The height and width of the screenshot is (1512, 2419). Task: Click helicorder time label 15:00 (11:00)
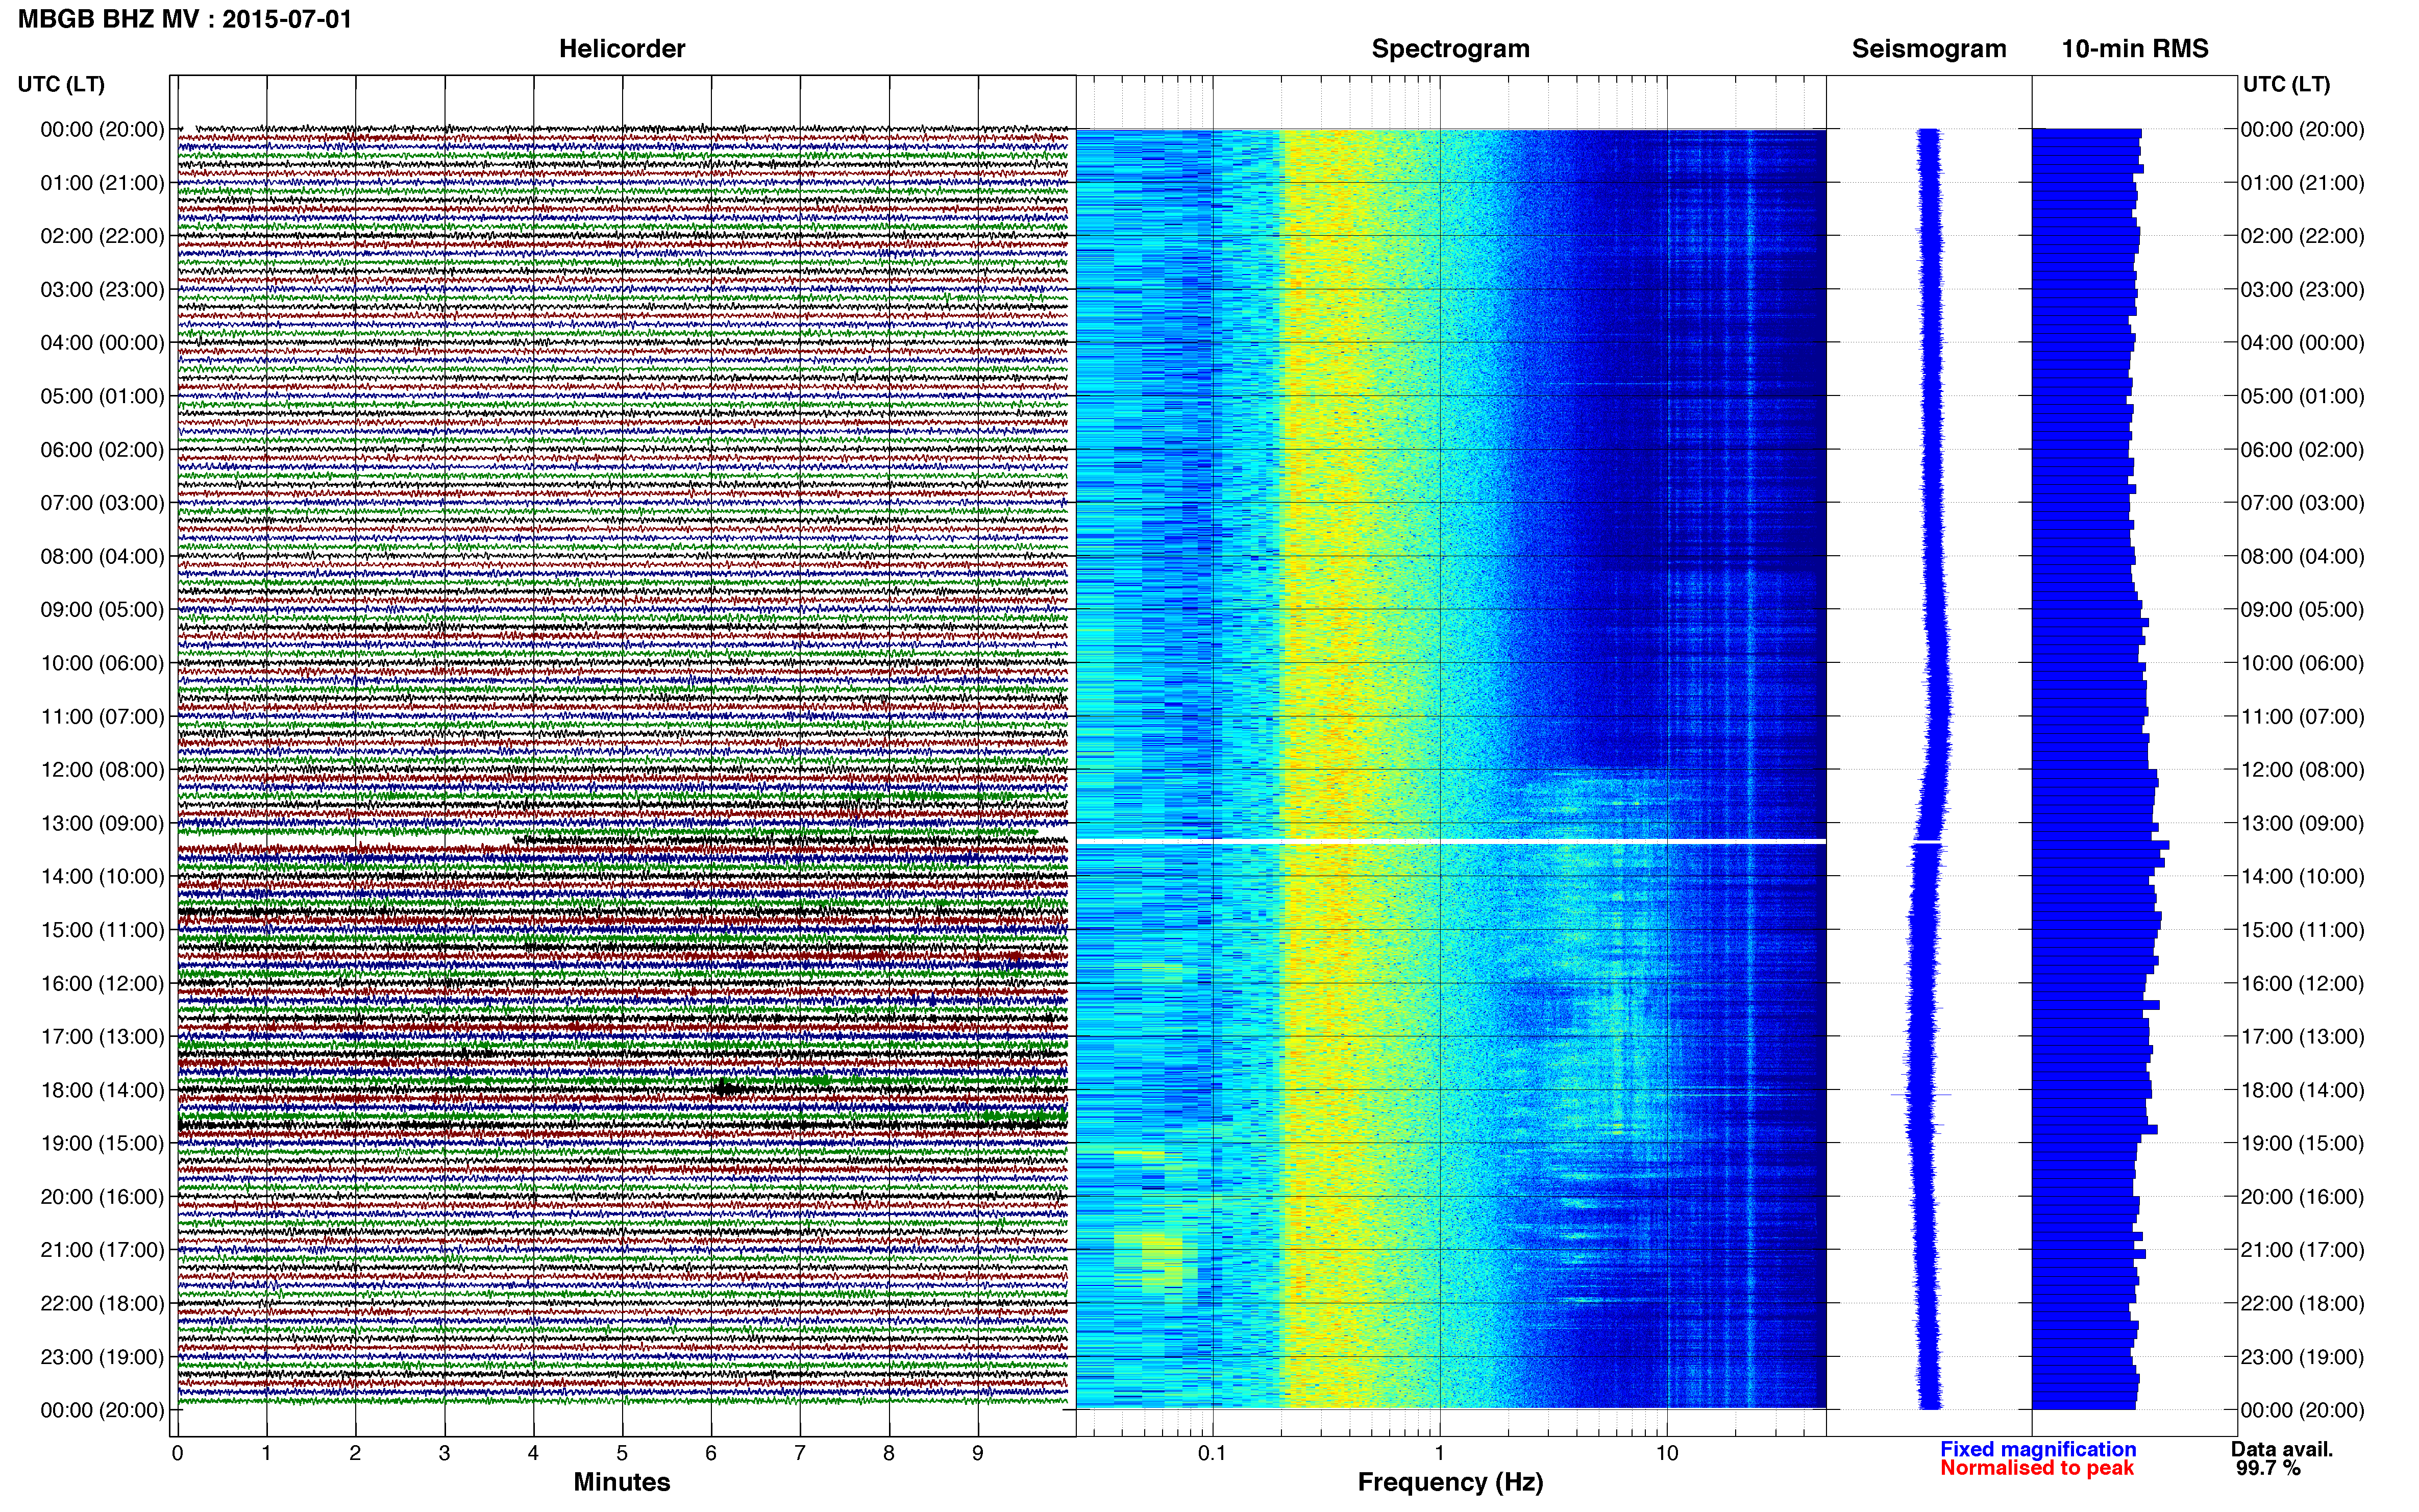102,930
